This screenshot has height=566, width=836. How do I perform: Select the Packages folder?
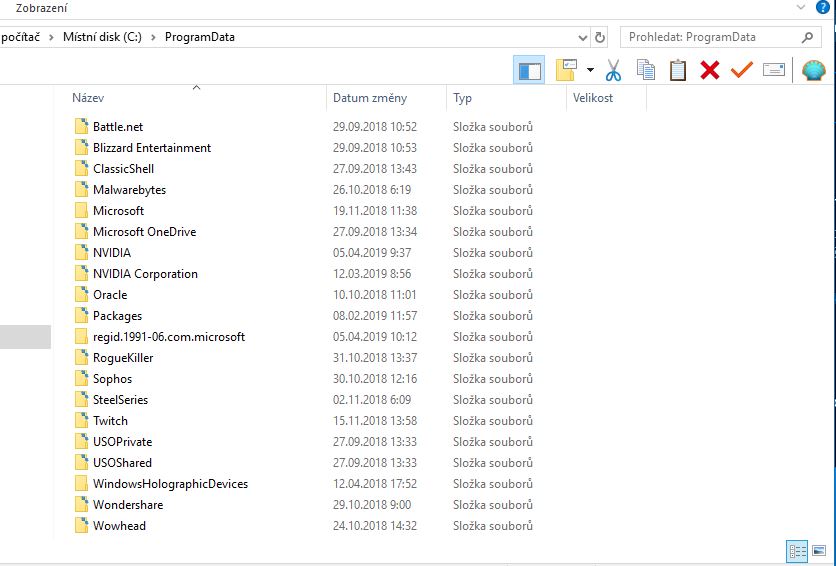click(x=117, y=316)
